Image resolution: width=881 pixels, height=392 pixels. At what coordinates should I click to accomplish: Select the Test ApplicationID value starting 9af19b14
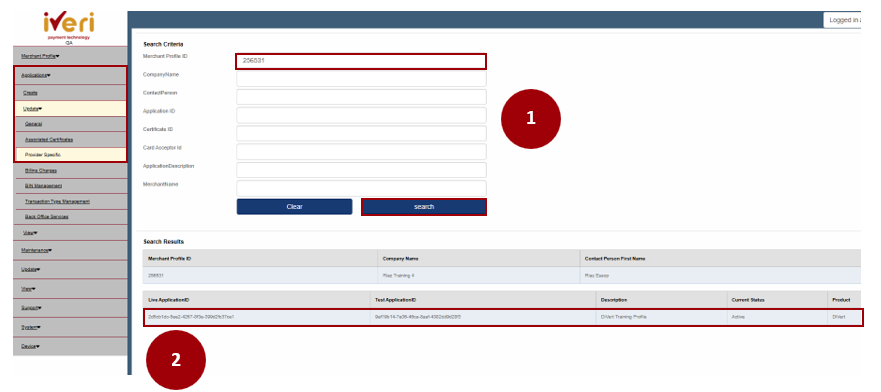(x=418, y=317)
